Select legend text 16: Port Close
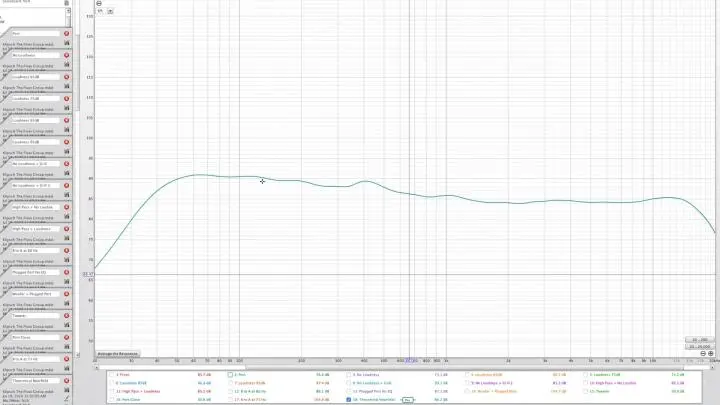The width and height of the screenshot is (720, 405). [x=128, y=399]
